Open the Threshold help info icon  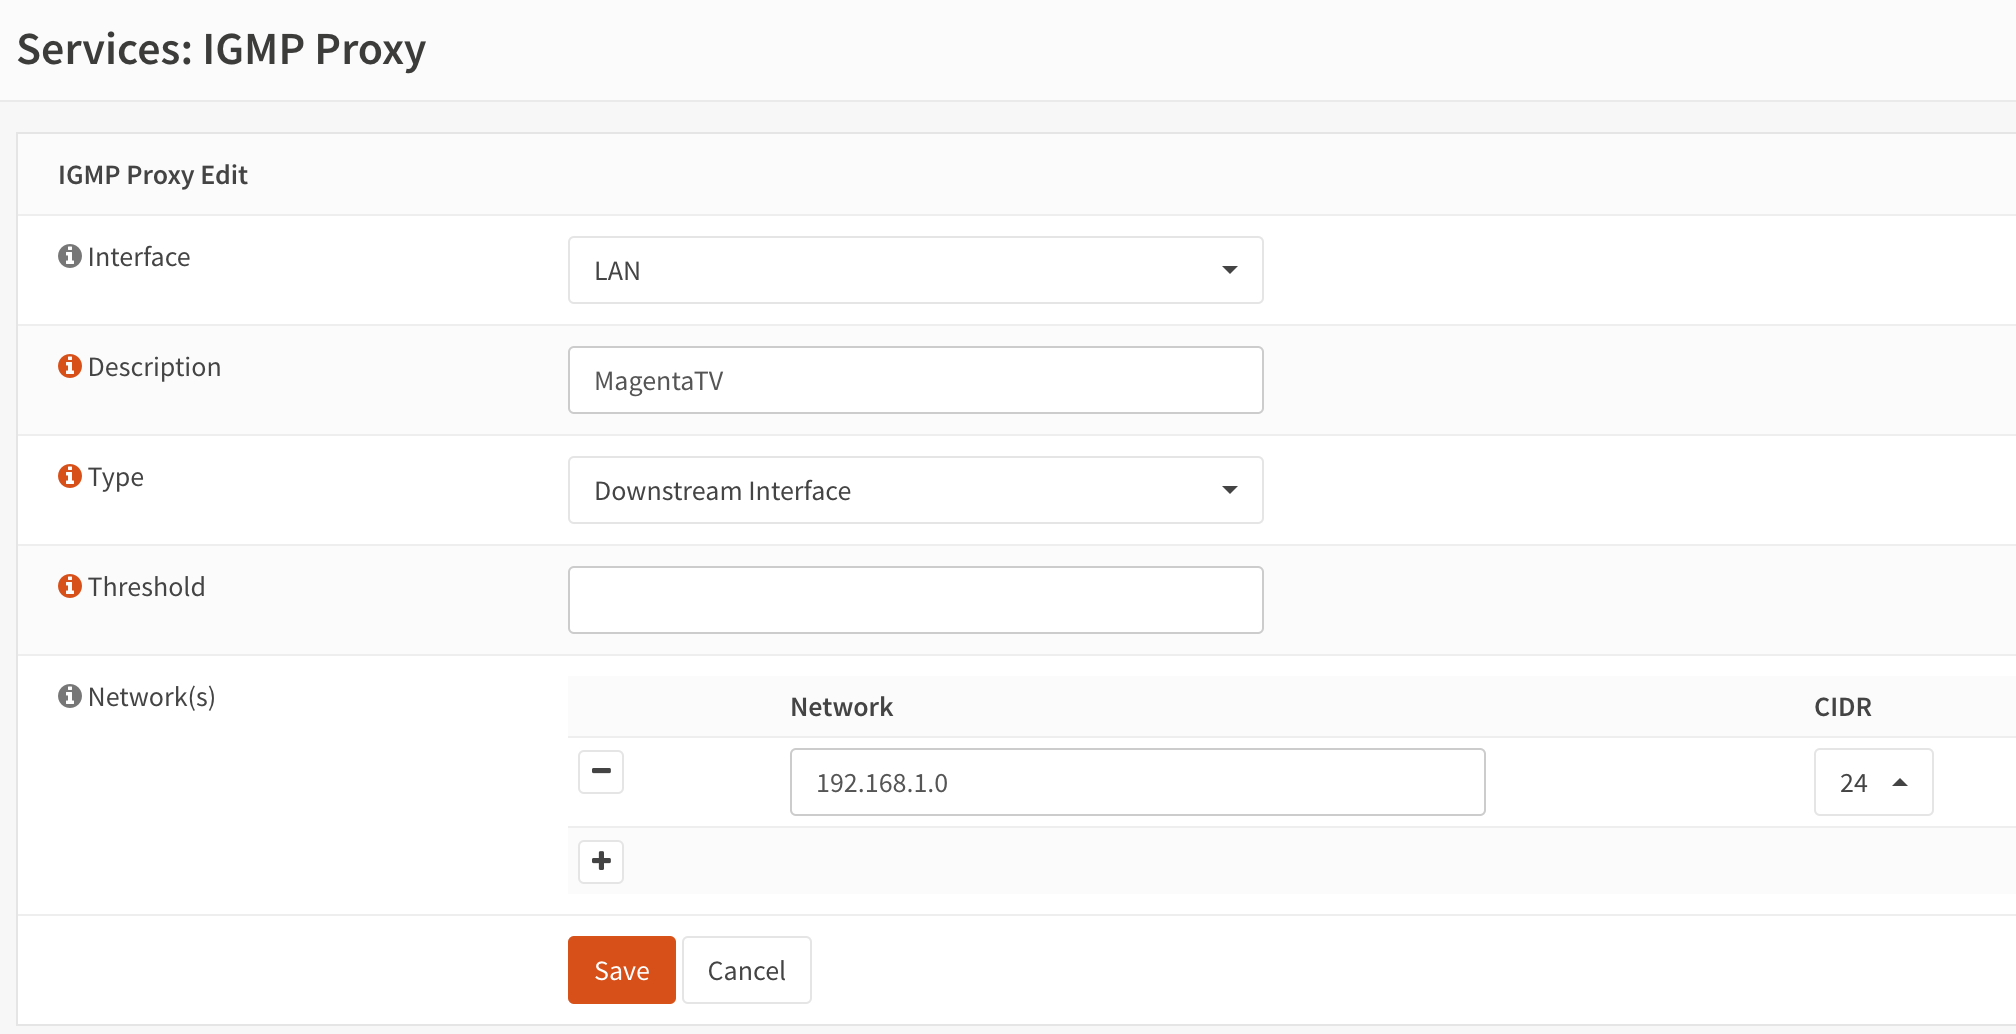[x=69, y=587]
